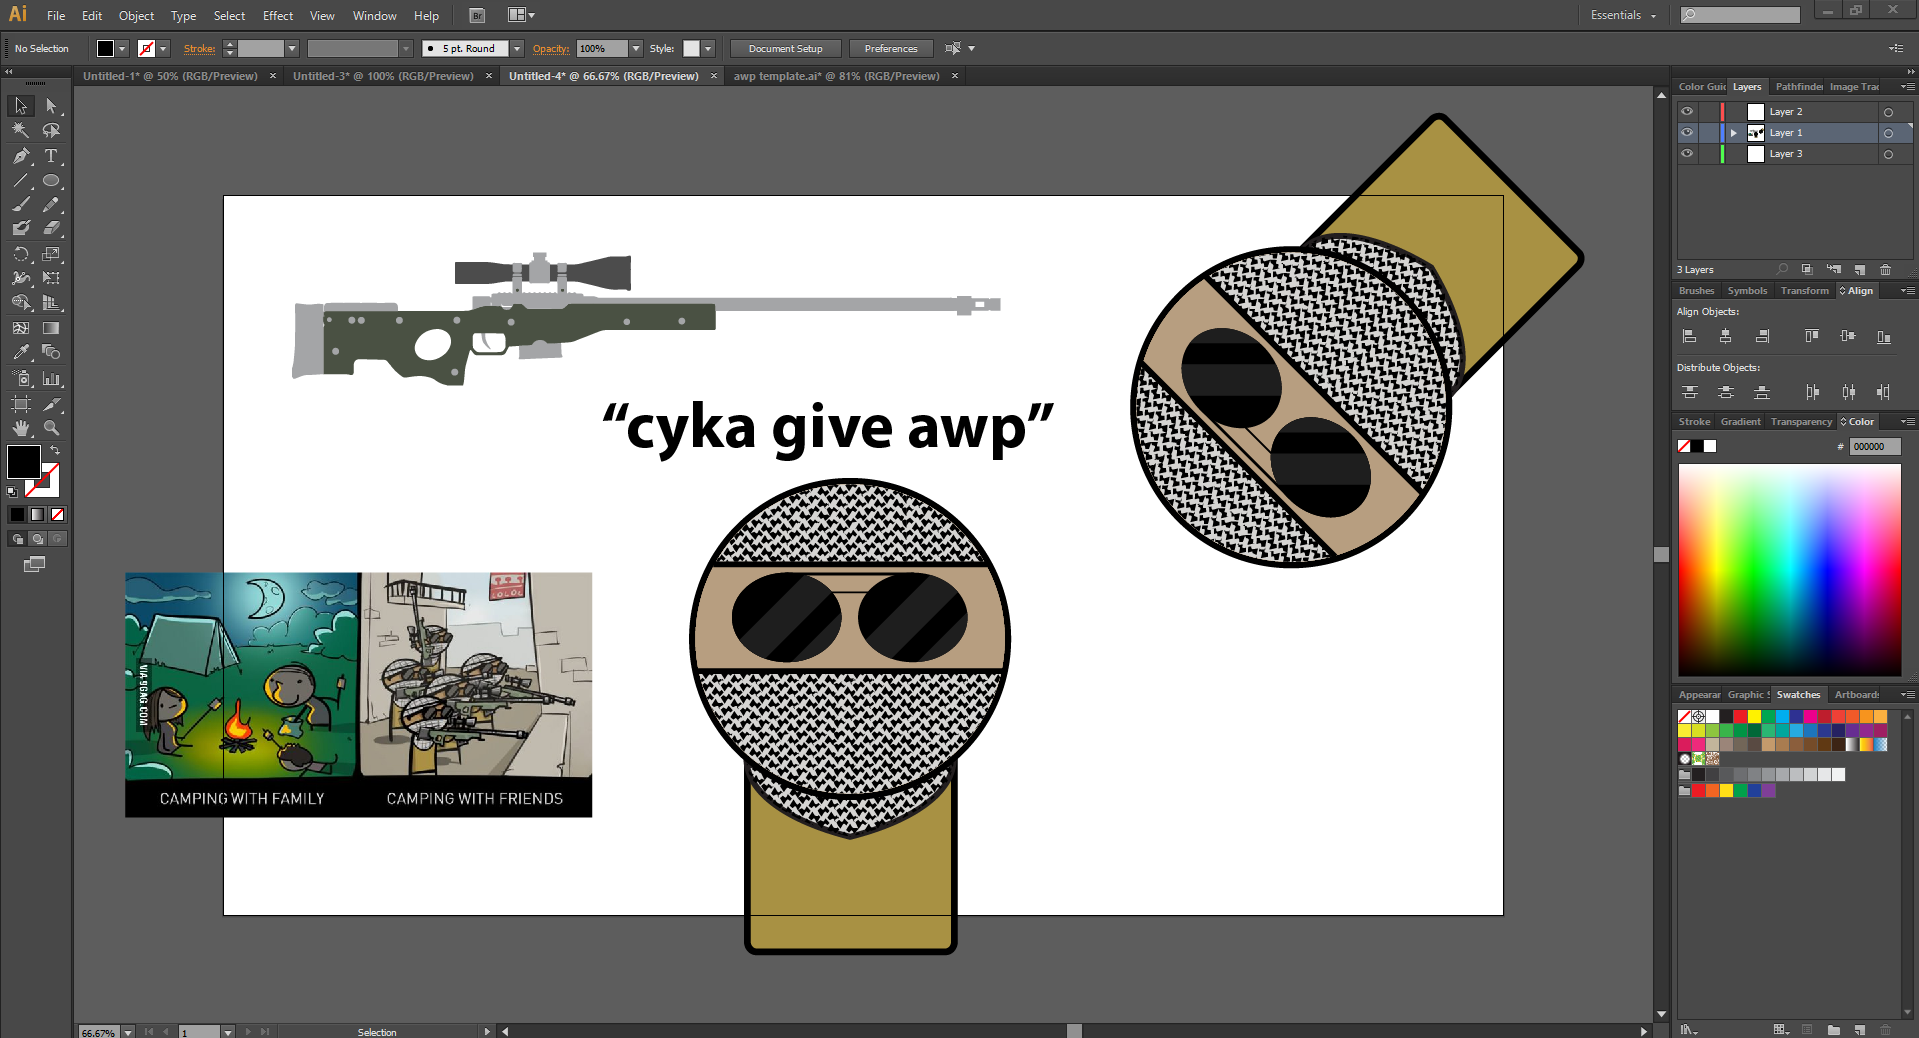The width and height of the screenshot is (1919, 1038).
Task: Click the Document Setup button
Action: [785, 48]
